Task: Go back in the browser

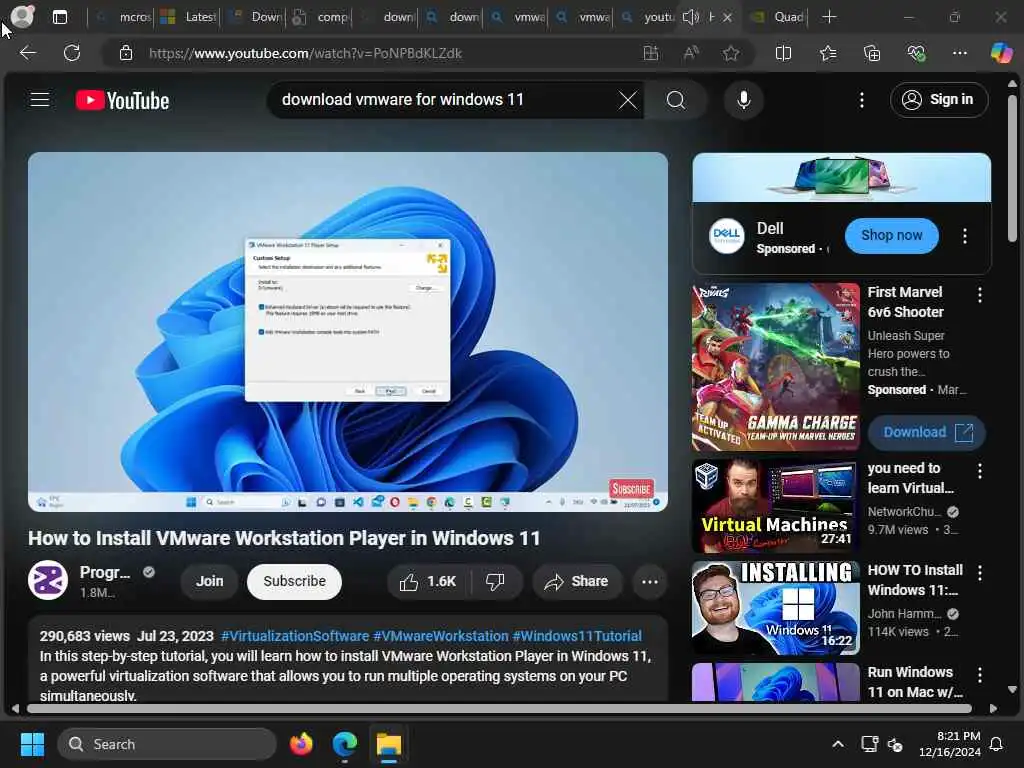Action: (x=27, y=53)
